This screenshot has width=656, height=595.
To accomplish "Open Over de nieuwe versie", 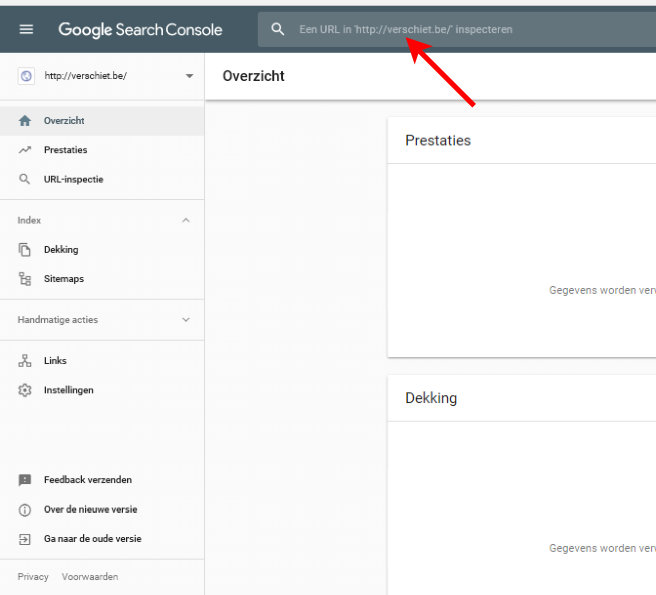I will click(x=91, y=509).
